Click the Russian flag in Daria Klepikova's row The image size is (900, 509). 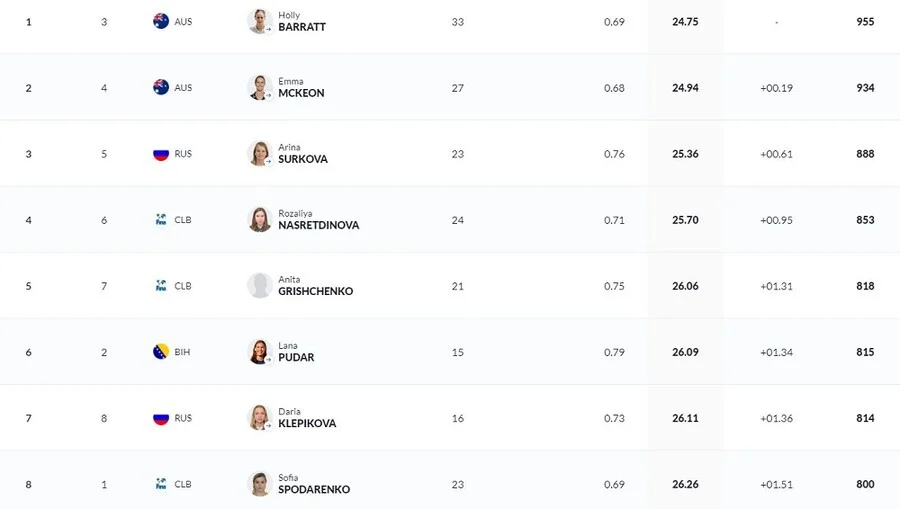161,418
